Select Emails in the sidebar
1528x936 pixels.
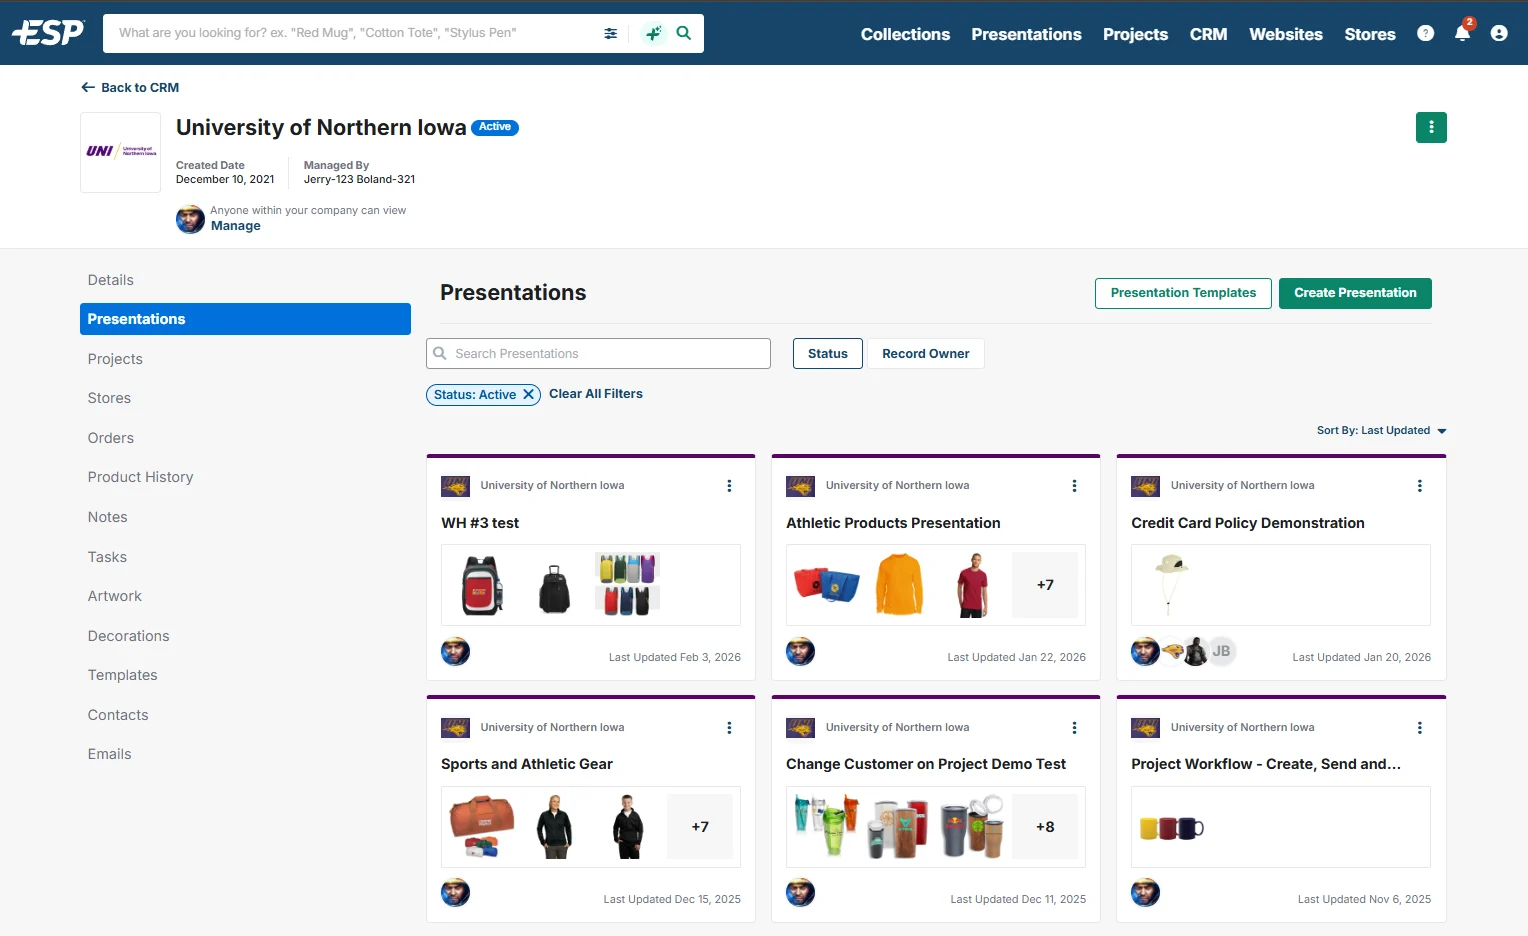click(245, 754)
